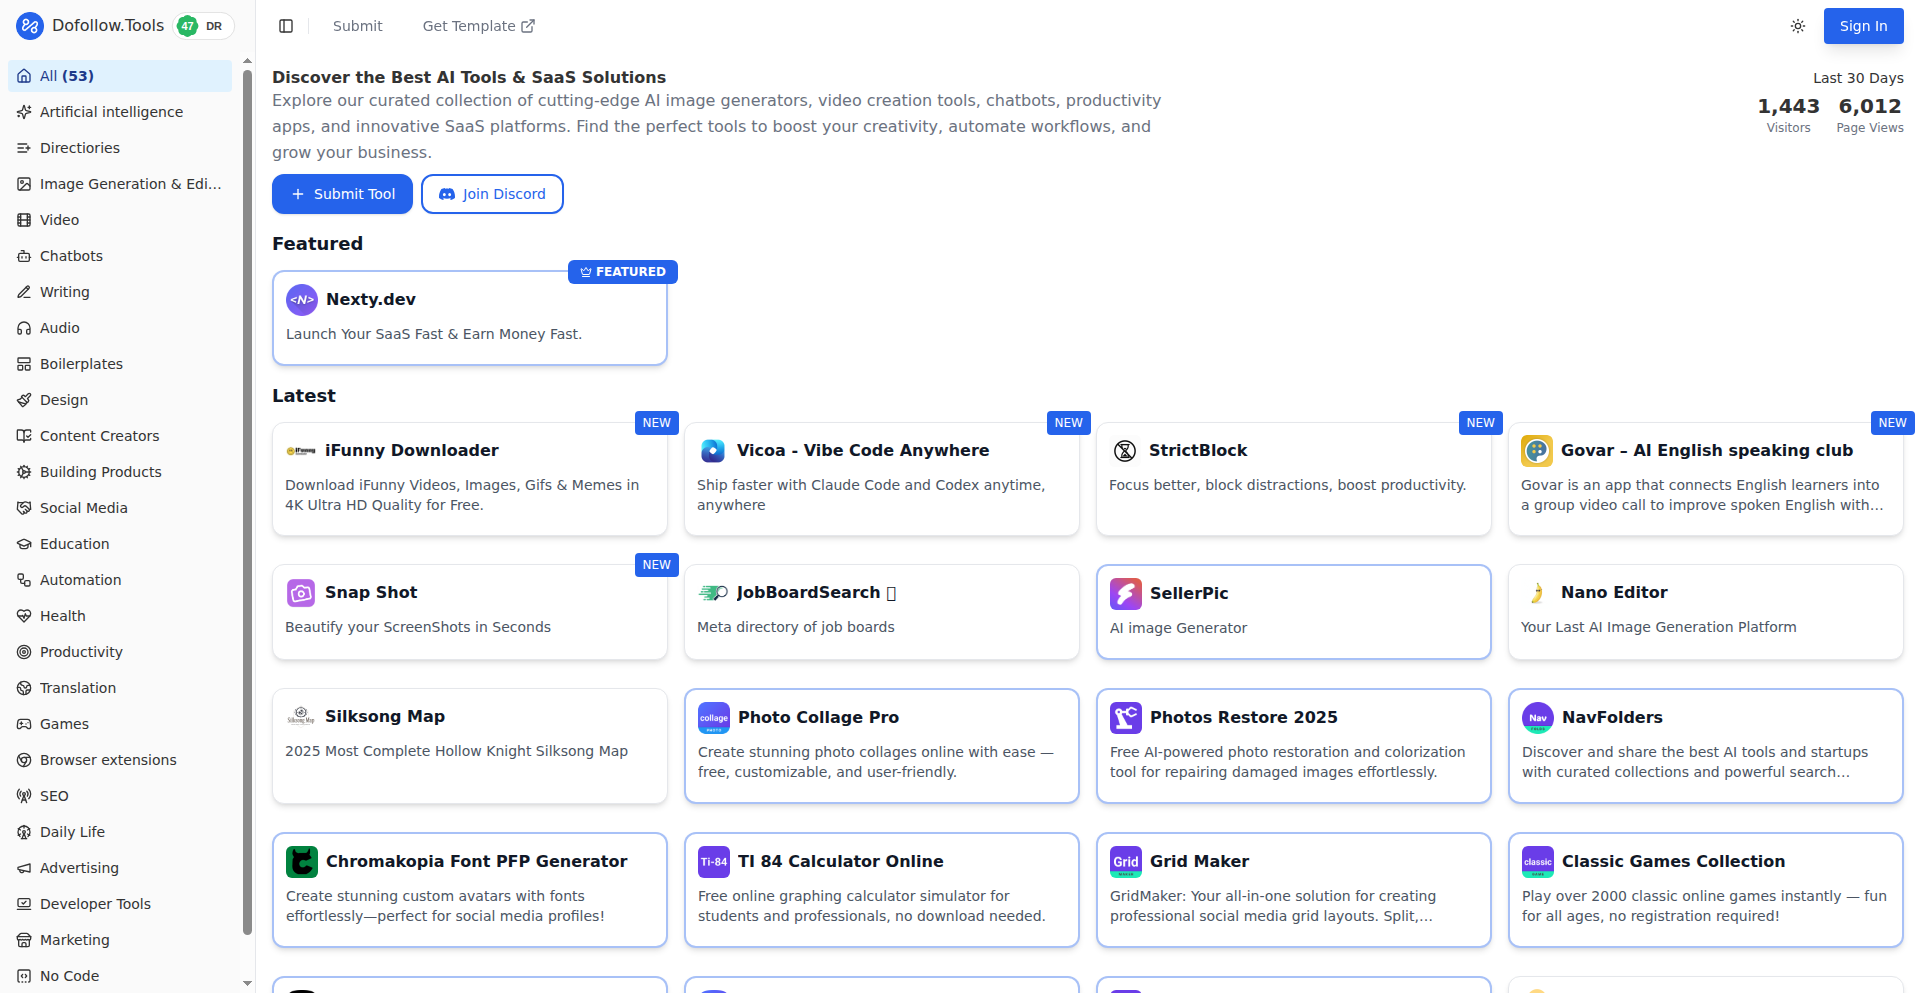This screenshot has width=1920, height=993.
Task: Select All (53) in the sidebar
Action: click(x=120, y=76)
